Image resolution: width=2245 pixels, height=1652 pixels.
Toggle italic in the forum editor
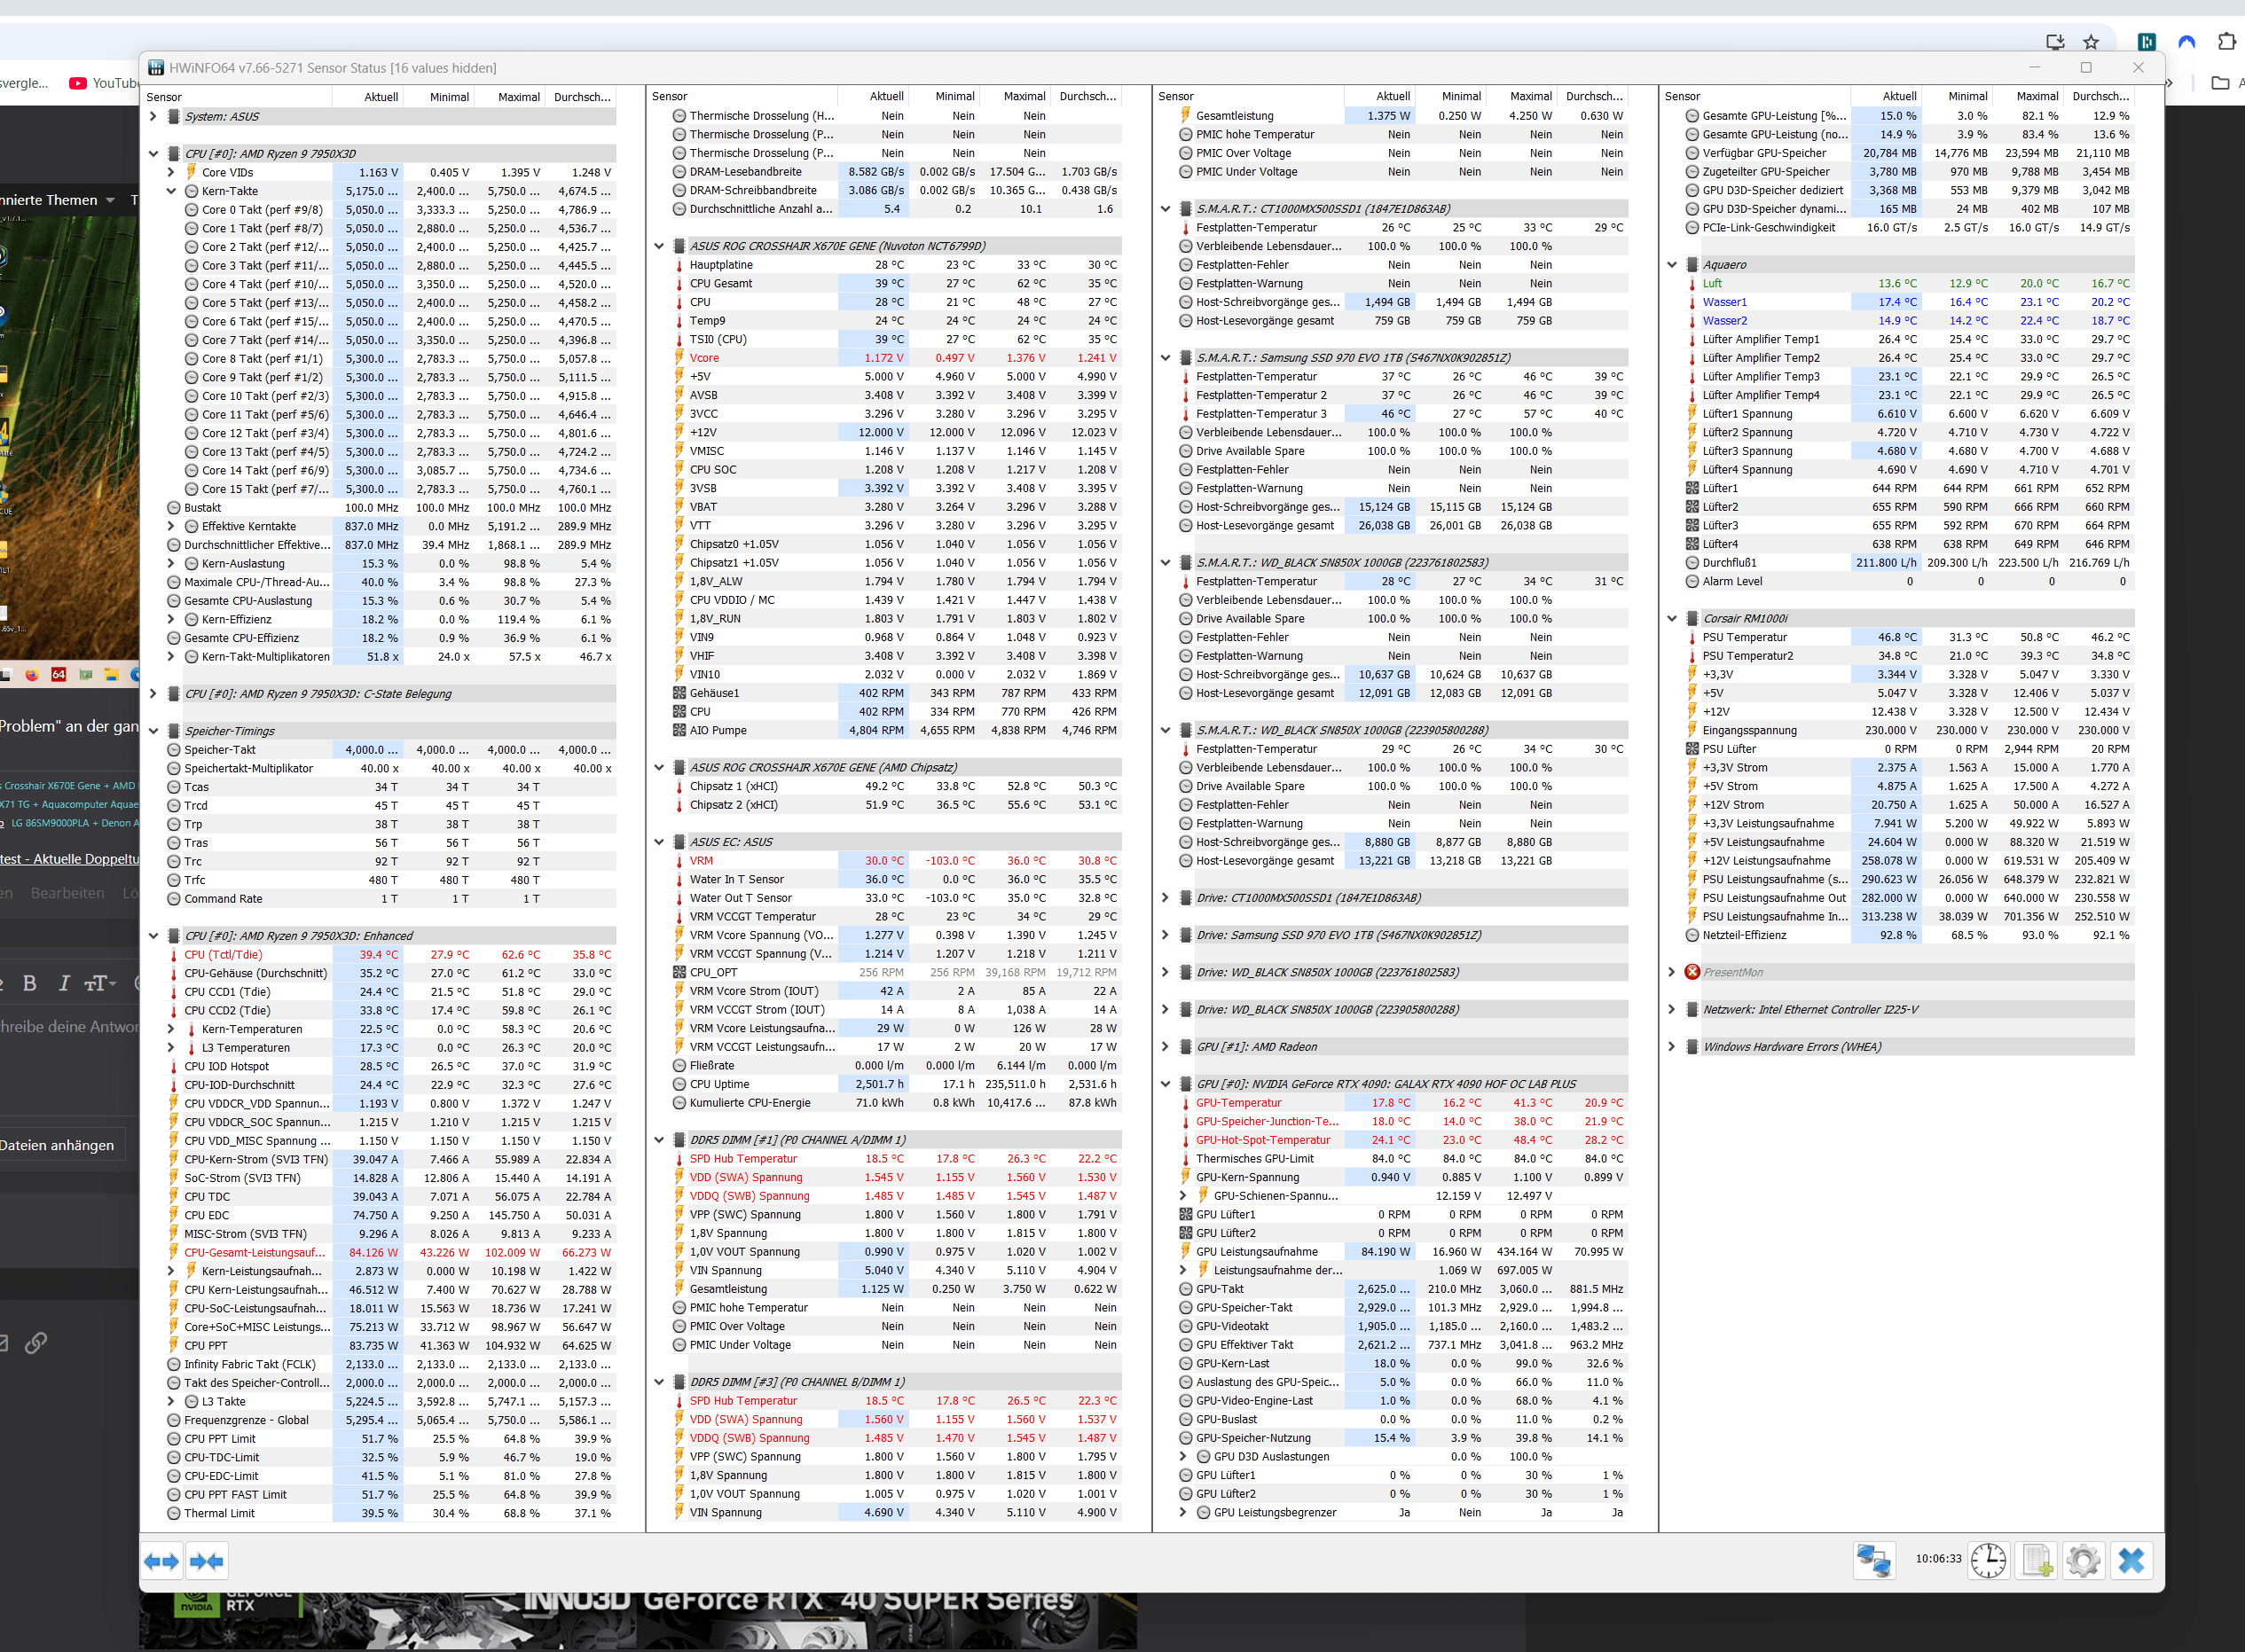click(x=64, y=983)
